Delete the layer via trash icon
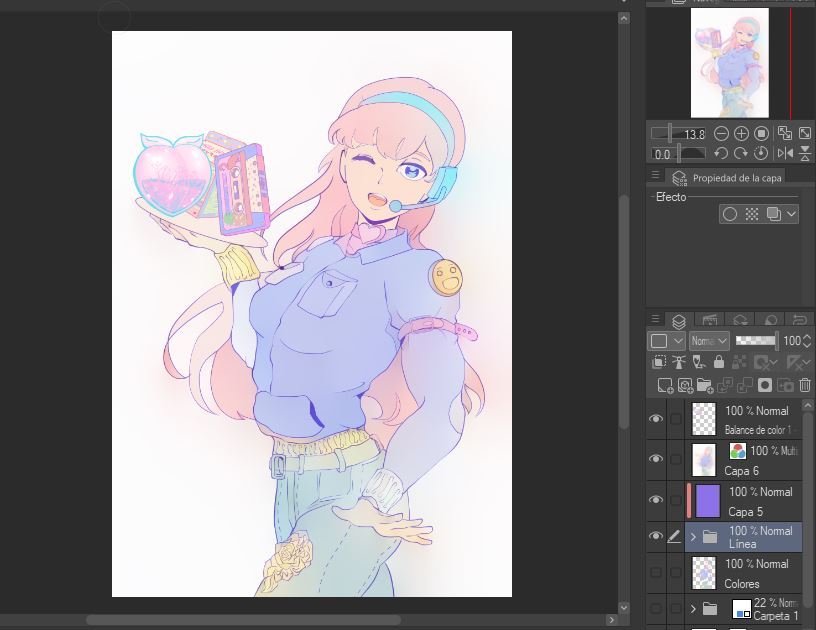The height and width of the screenshot is (630, 816). pos(804,386)
